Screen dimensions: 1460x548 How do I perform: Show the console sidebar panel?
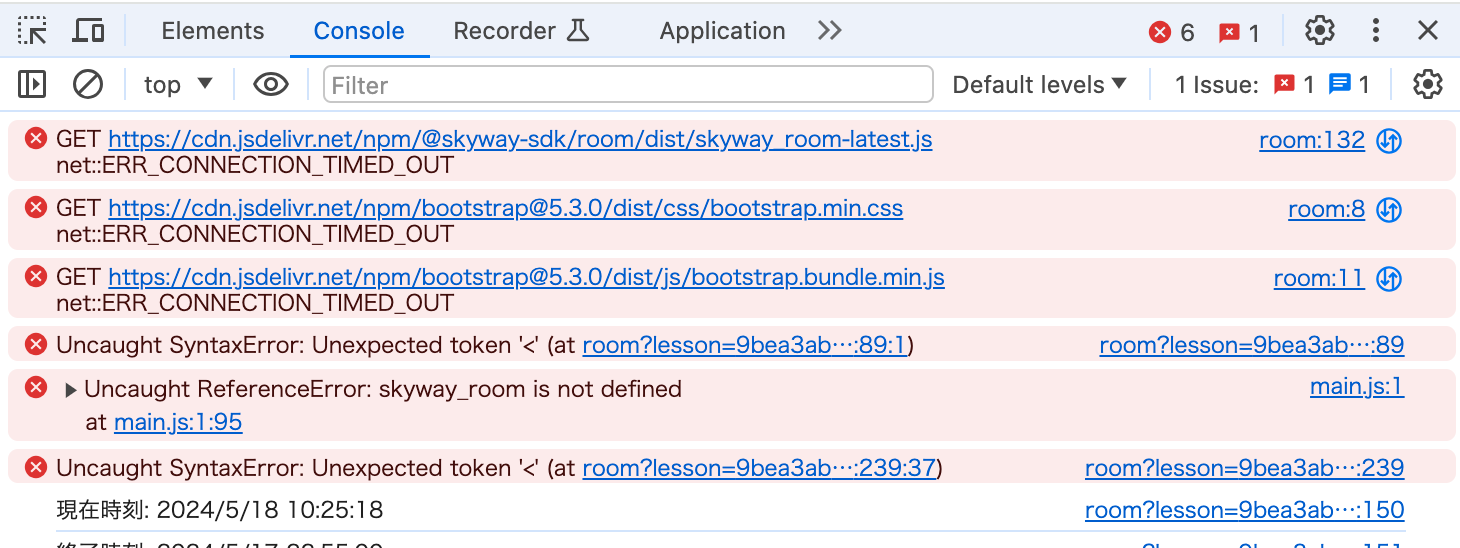tap(33, 85)
